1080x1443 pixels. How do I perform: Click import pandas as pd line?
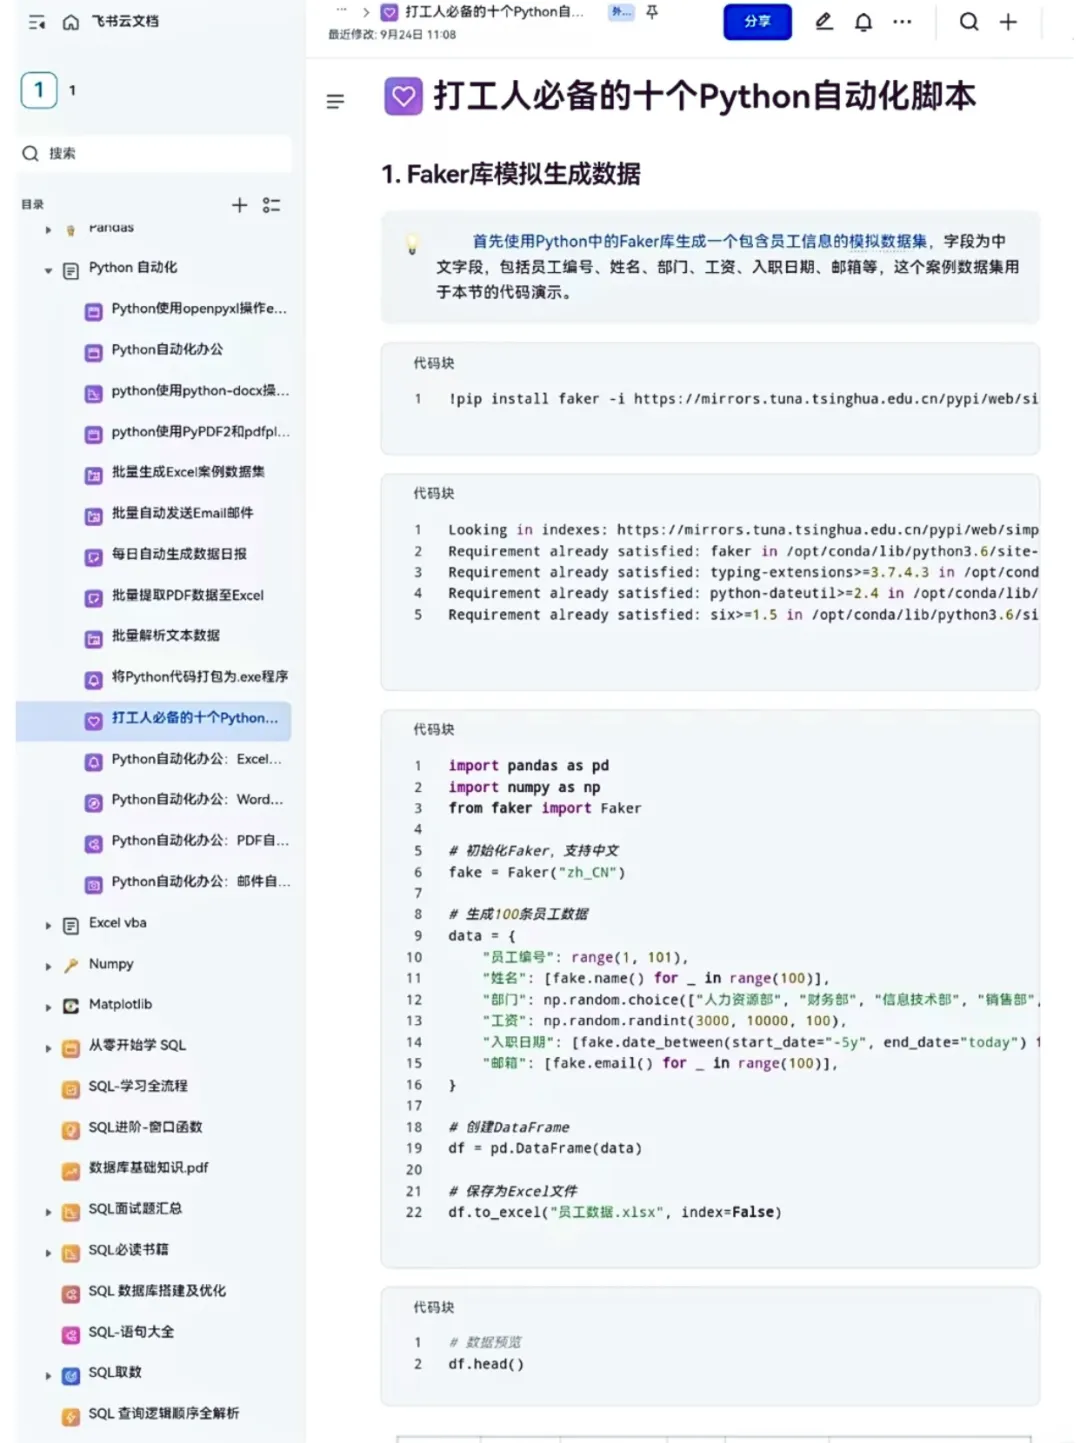point(528,766)
